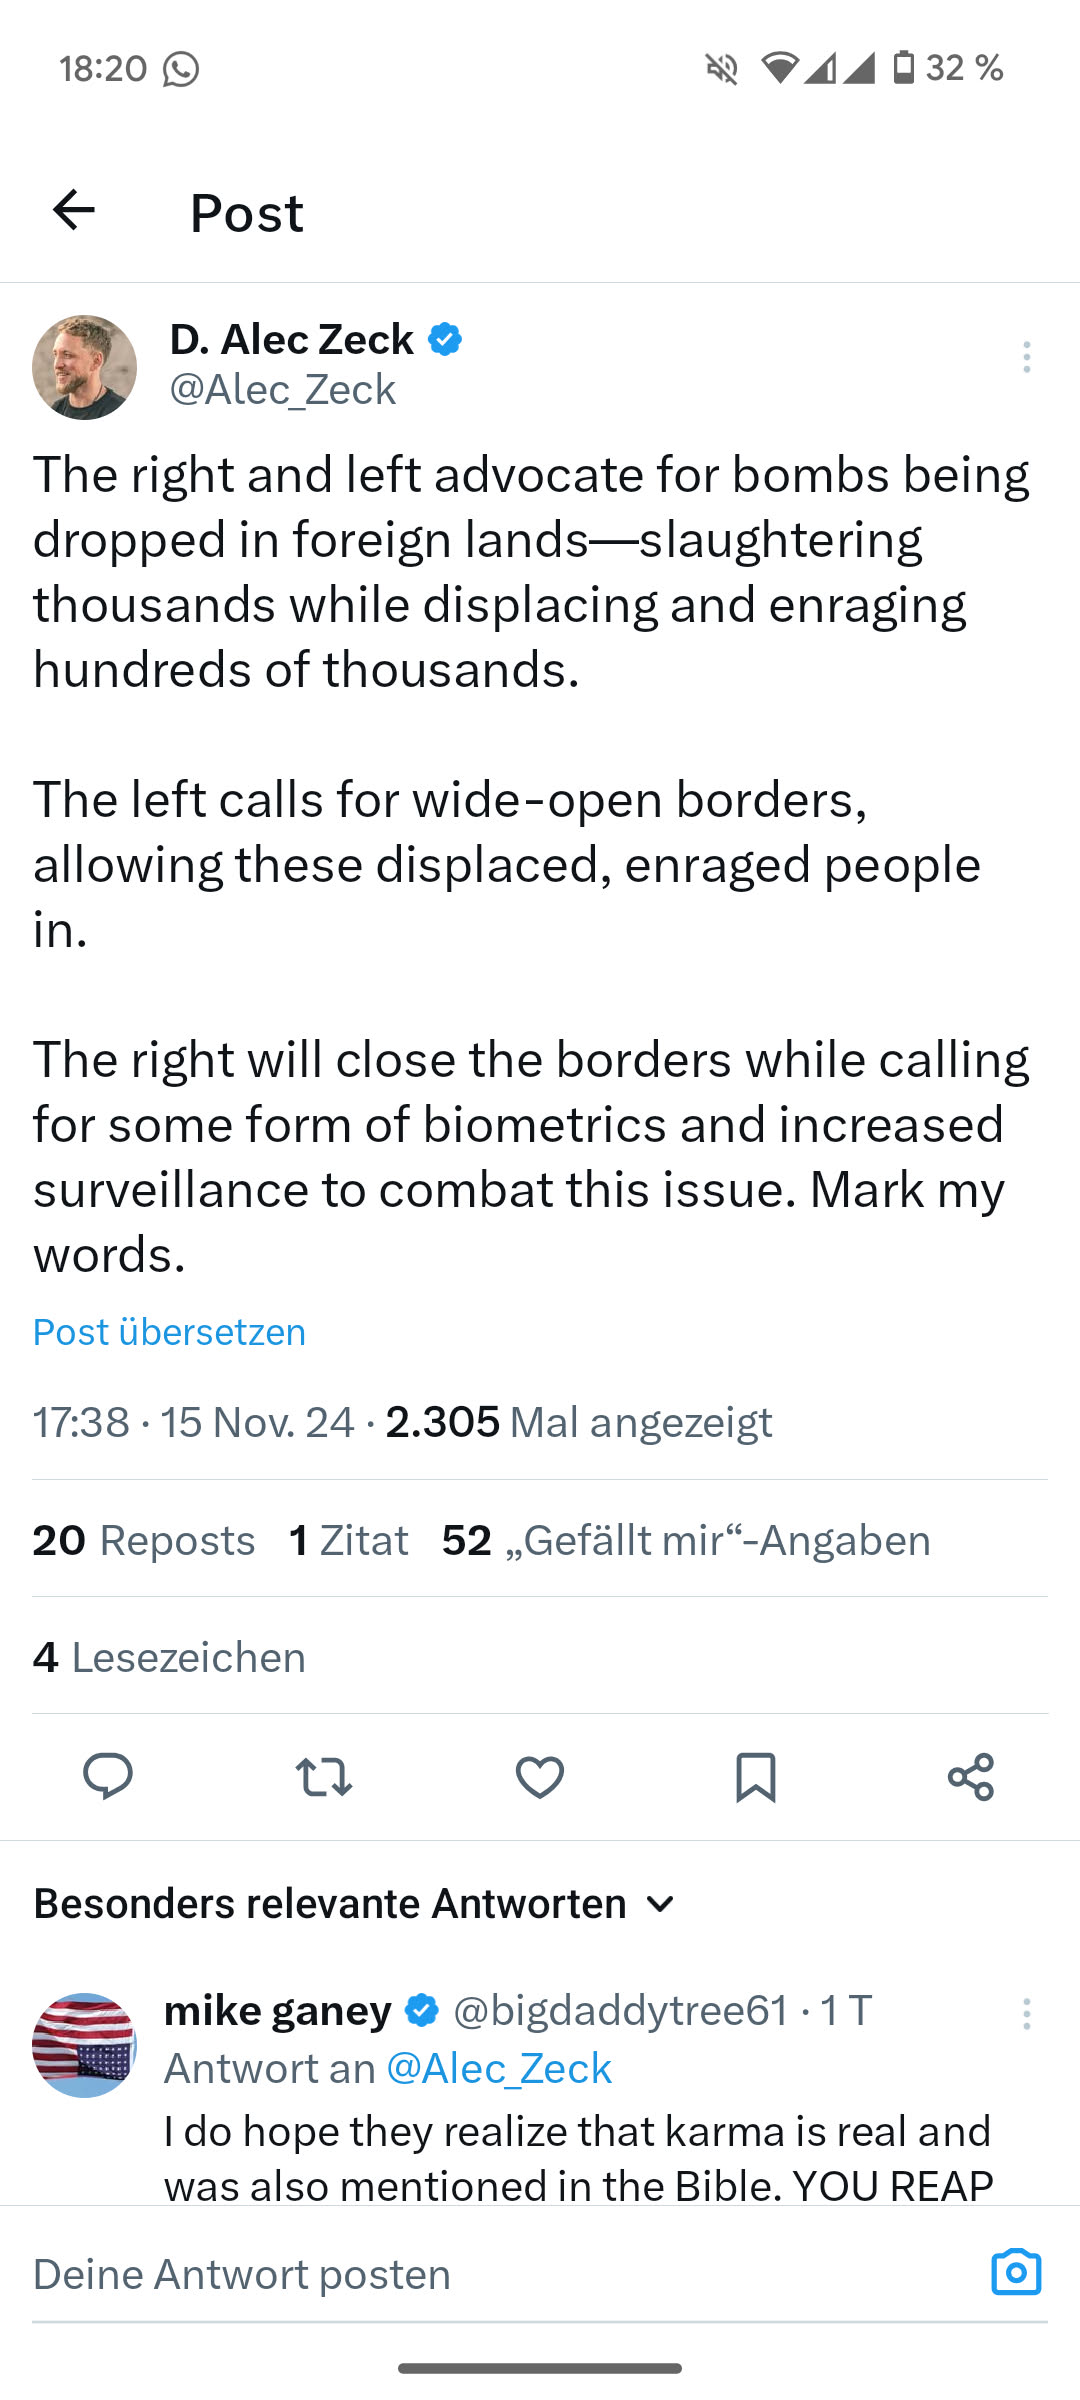Tap the repost arrows icon
This screenshot has height=2400, width=1080.
click(x=324, y=1777)
